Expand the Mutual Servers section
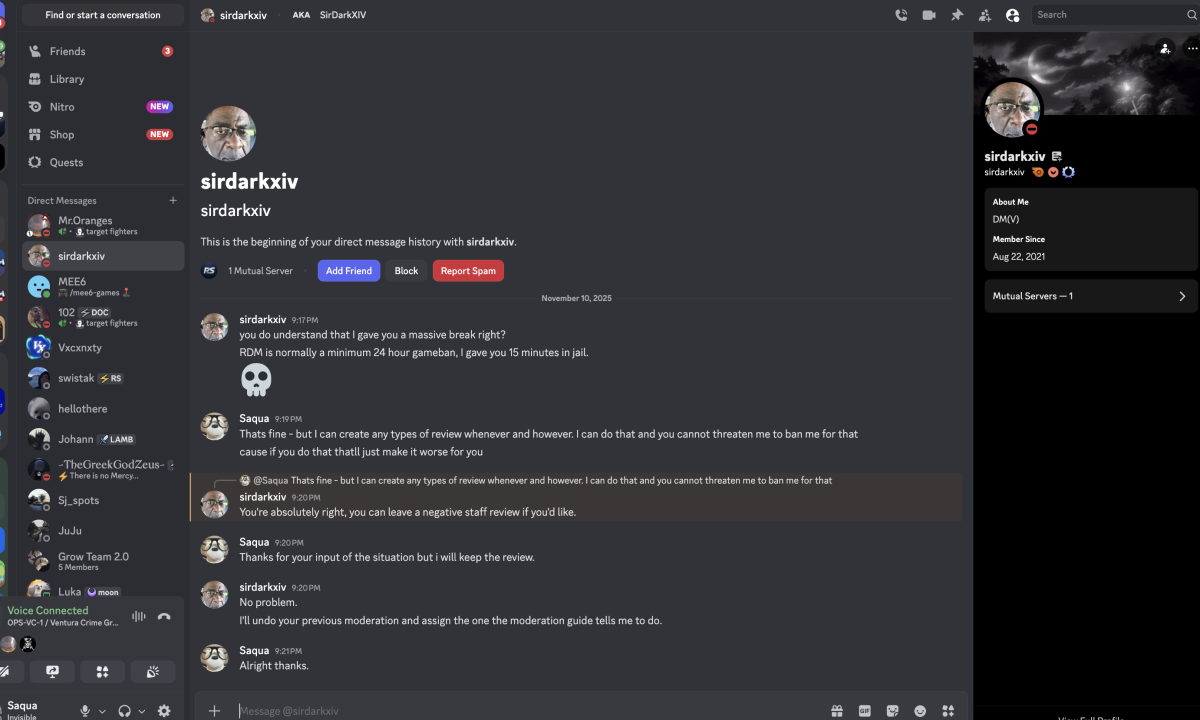Screen dimensions: 1200x720 click(x=1091, y=296)
